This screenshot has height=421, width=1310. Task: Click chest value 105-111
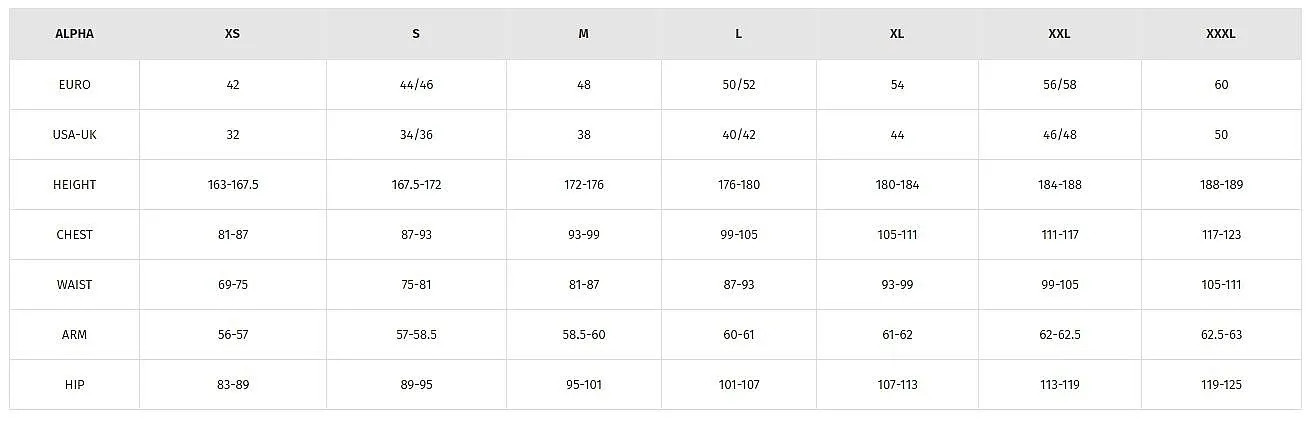click(897, 235)
